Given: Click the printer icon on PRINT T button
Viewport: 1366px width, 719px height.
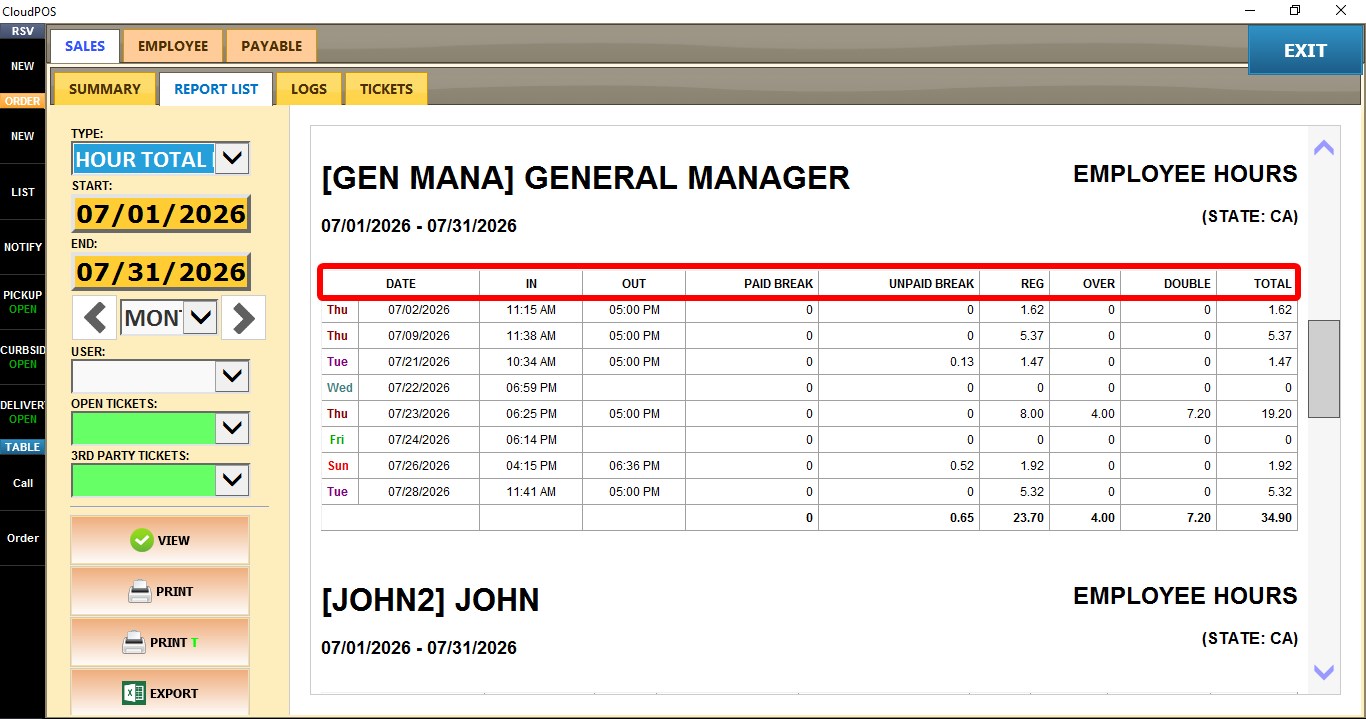Looking at the screenshot, I should 134,642.
